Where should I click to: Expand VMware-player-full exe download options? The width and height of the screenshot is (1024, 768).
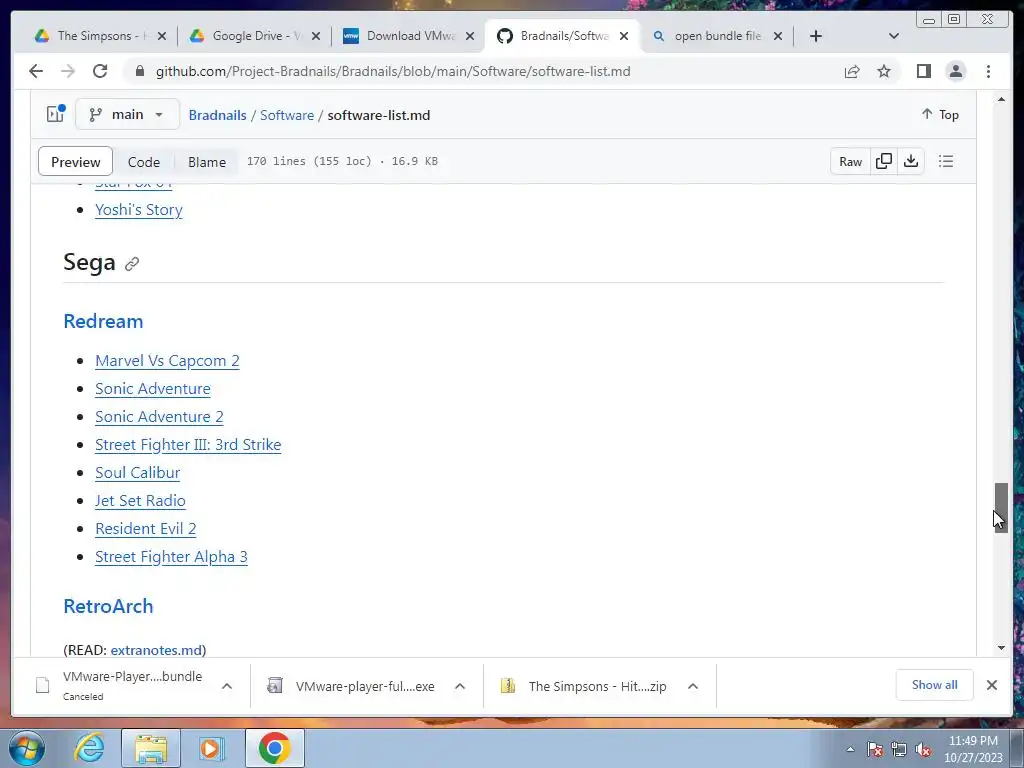point(460,686)
